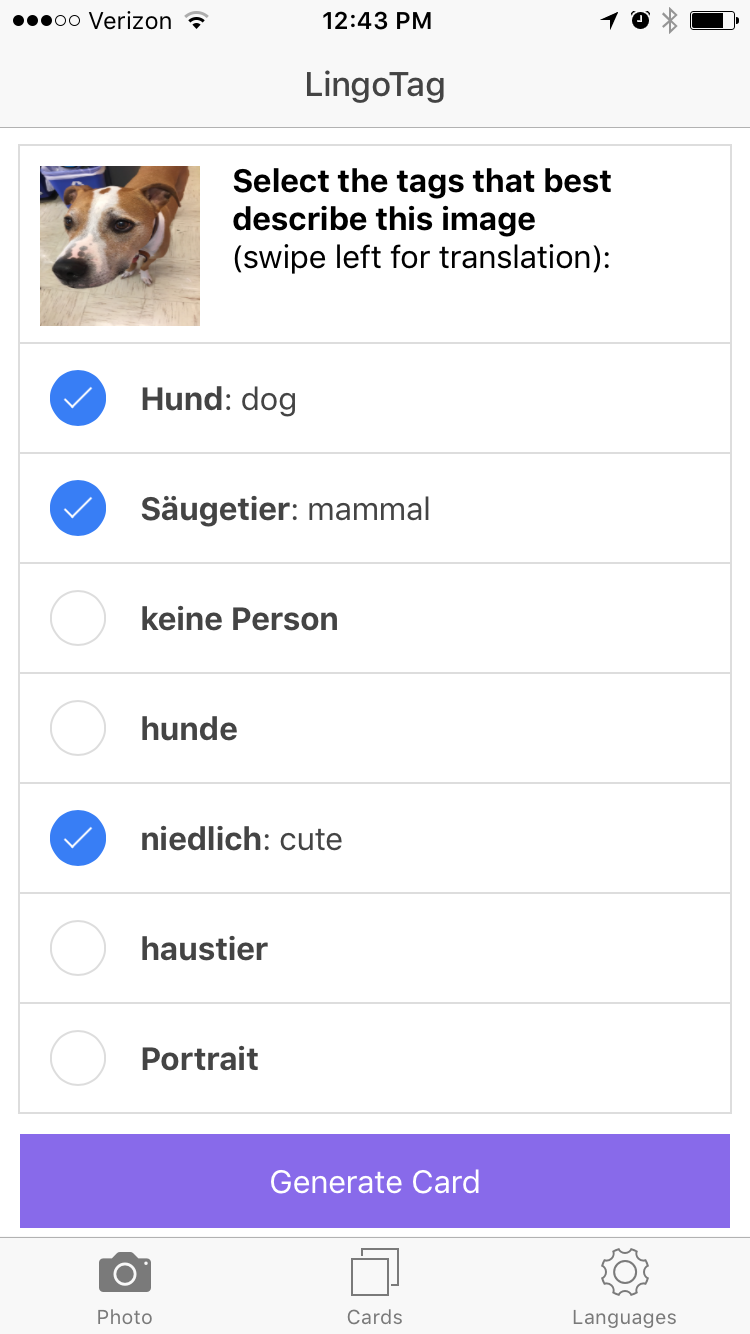Check the hunde tag circle

point(78,728)
